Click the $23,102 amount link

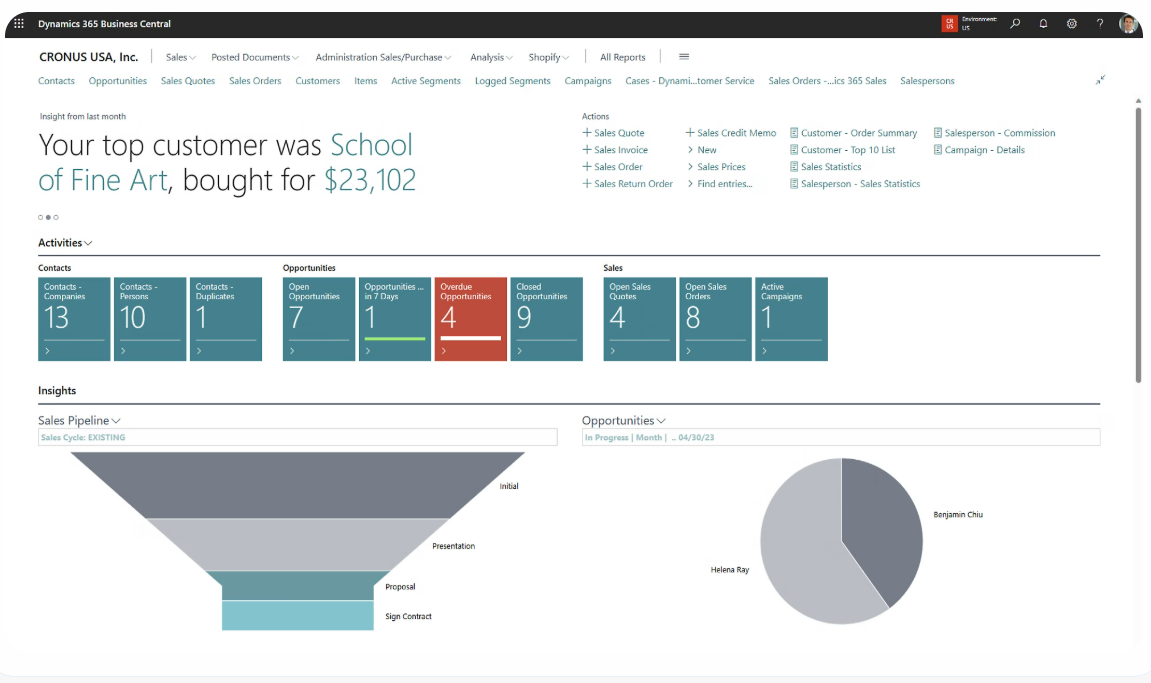coord(370,180)
